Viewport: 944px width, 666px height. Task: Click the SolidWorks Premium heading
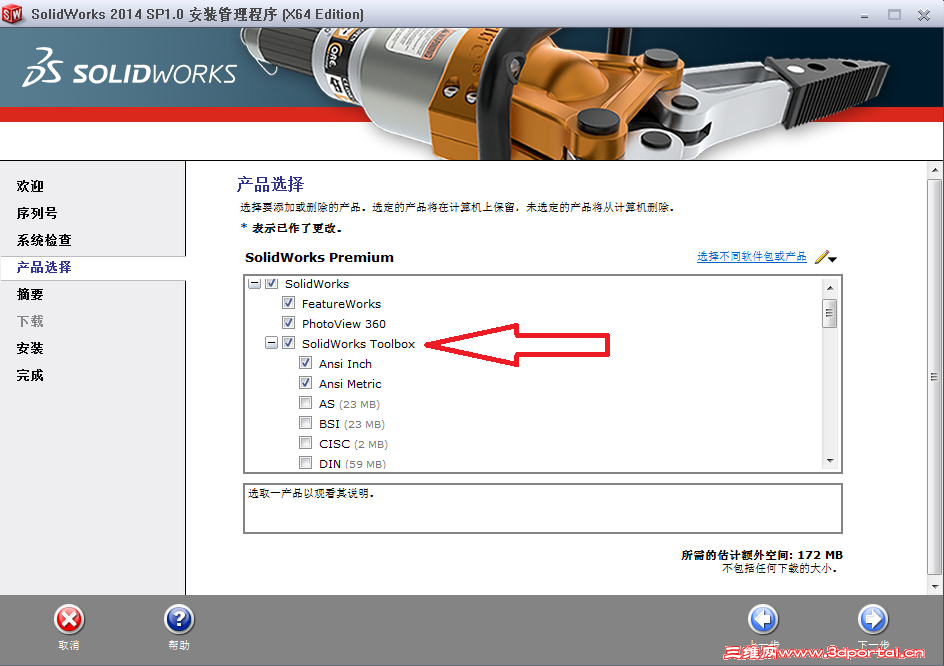319,257
